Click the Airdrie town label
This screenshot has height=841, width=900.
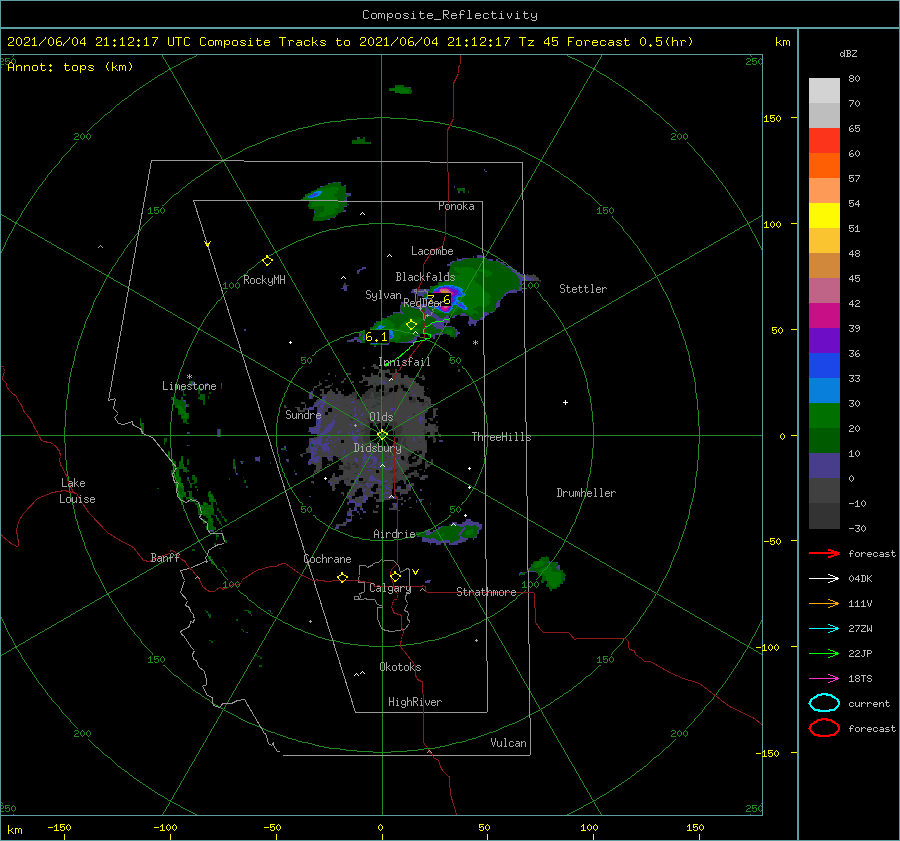tap(394, 534)
